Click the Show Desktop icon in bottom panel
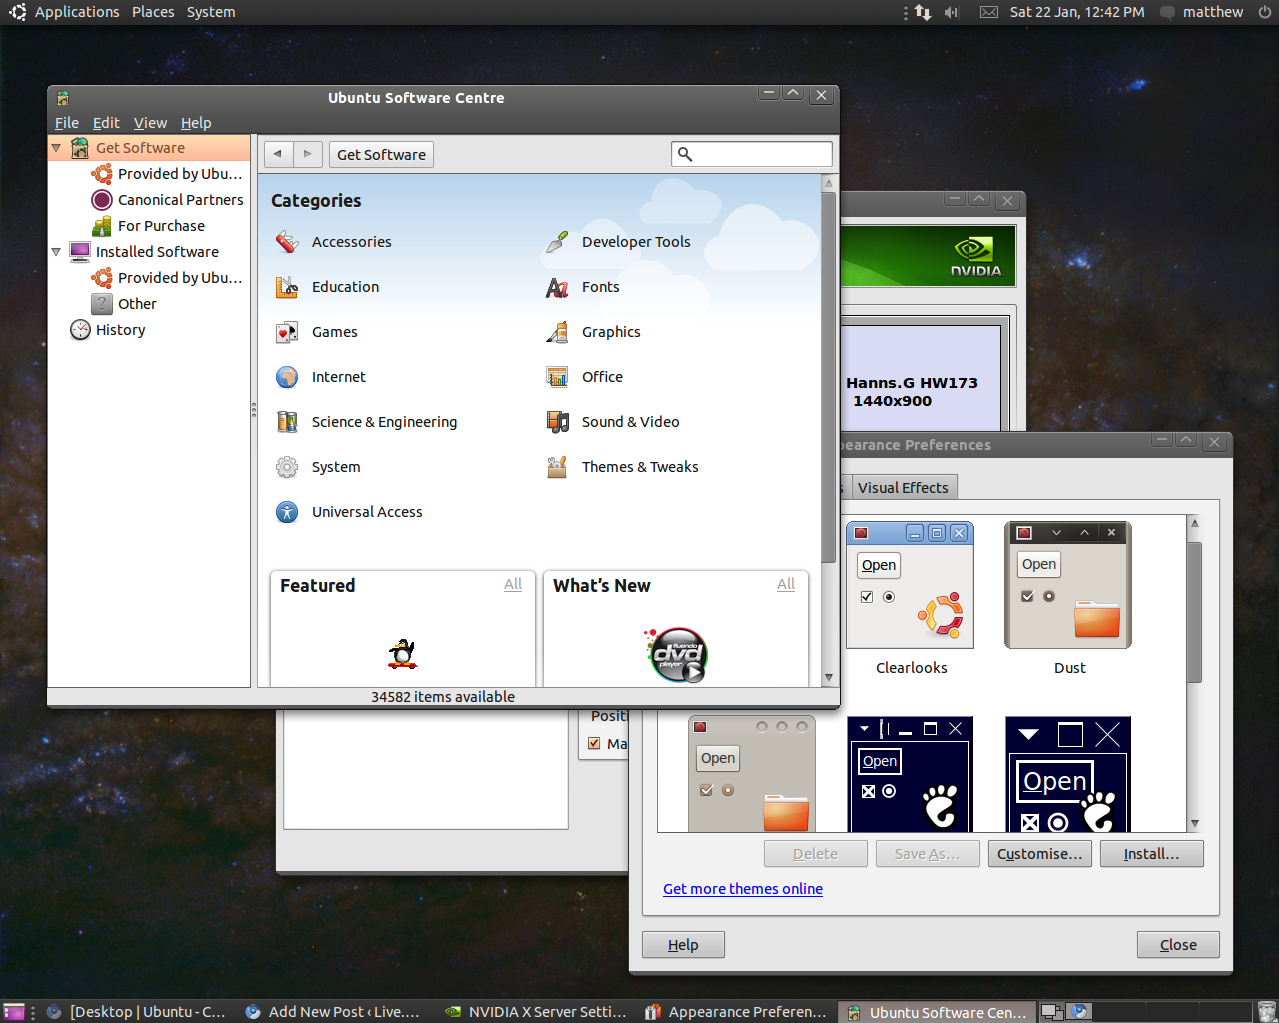The height and width of the screenshot is (1023, 1279). (14, 1012)
